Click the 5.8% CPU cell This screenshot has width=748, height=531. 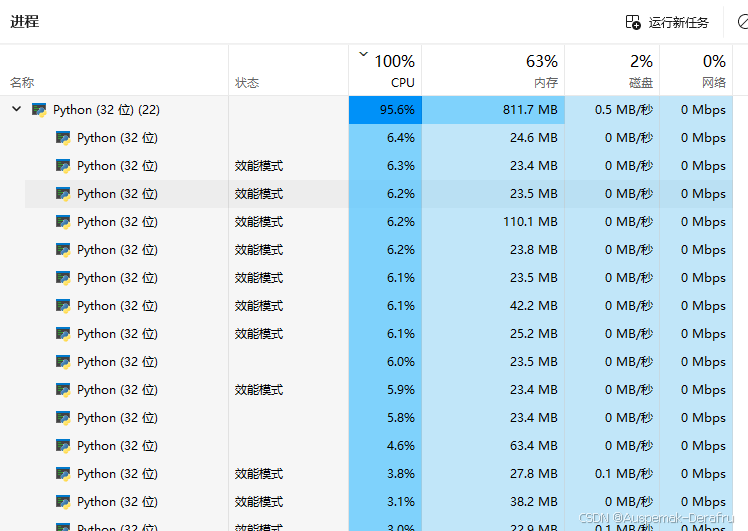pyautogui.click(x=385, y=418)
